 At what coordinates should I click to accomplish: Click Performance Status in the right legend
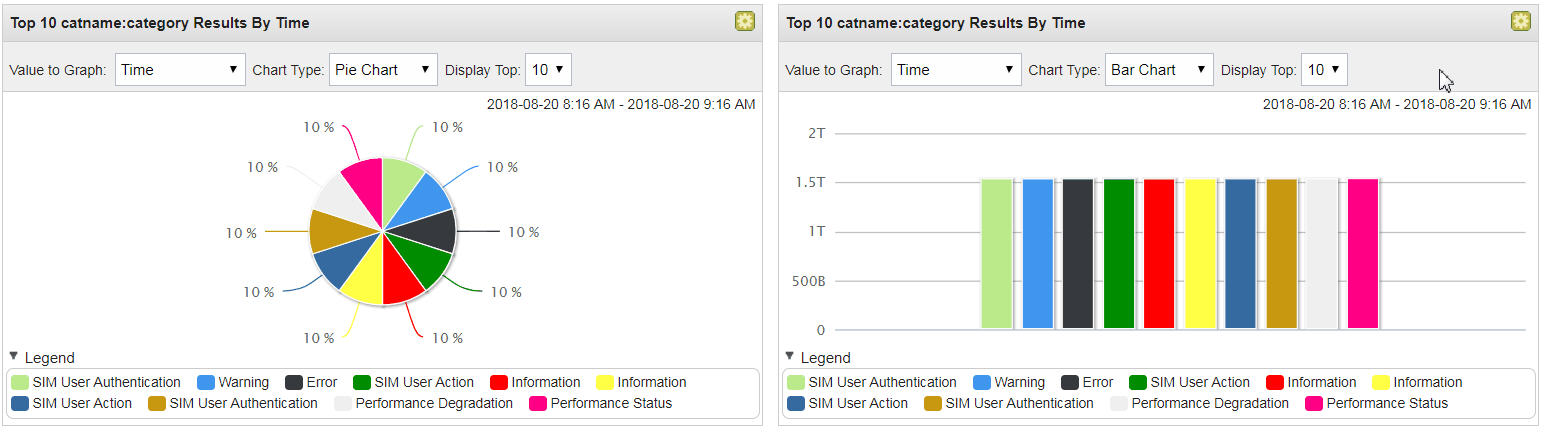(x=1387, y=403)
